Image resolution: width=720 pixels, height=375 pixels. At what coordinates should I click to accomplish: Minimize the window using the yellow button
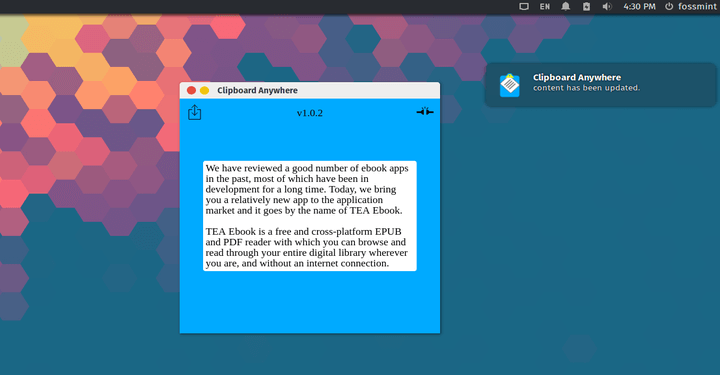204,90
